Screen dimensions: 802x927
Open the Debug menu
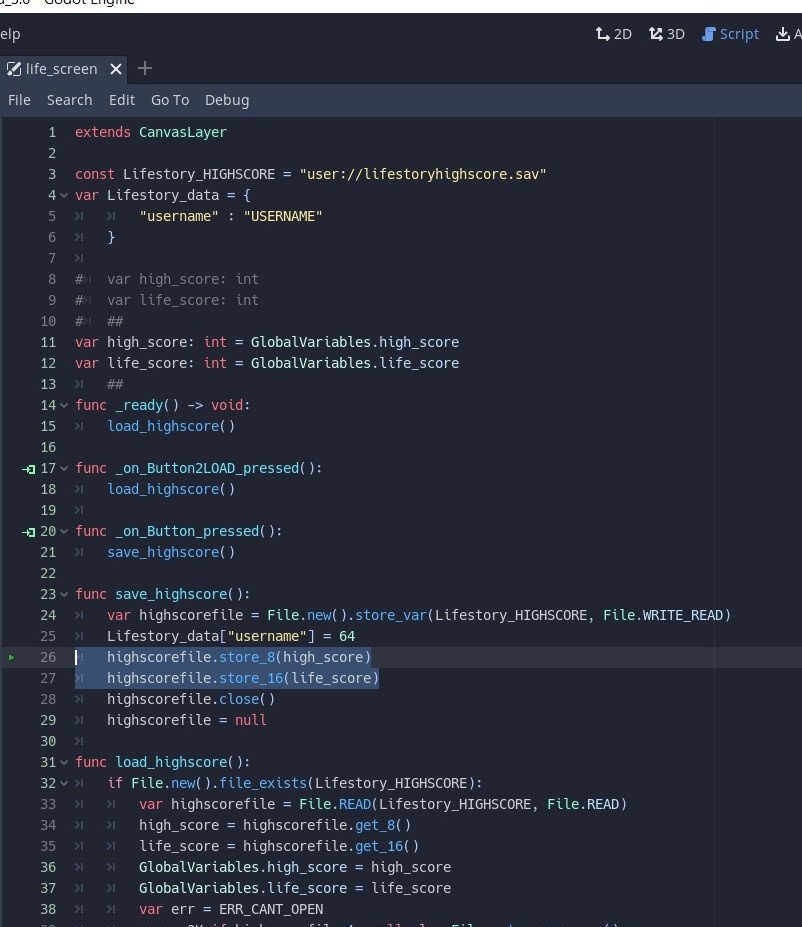click(227, 100)
